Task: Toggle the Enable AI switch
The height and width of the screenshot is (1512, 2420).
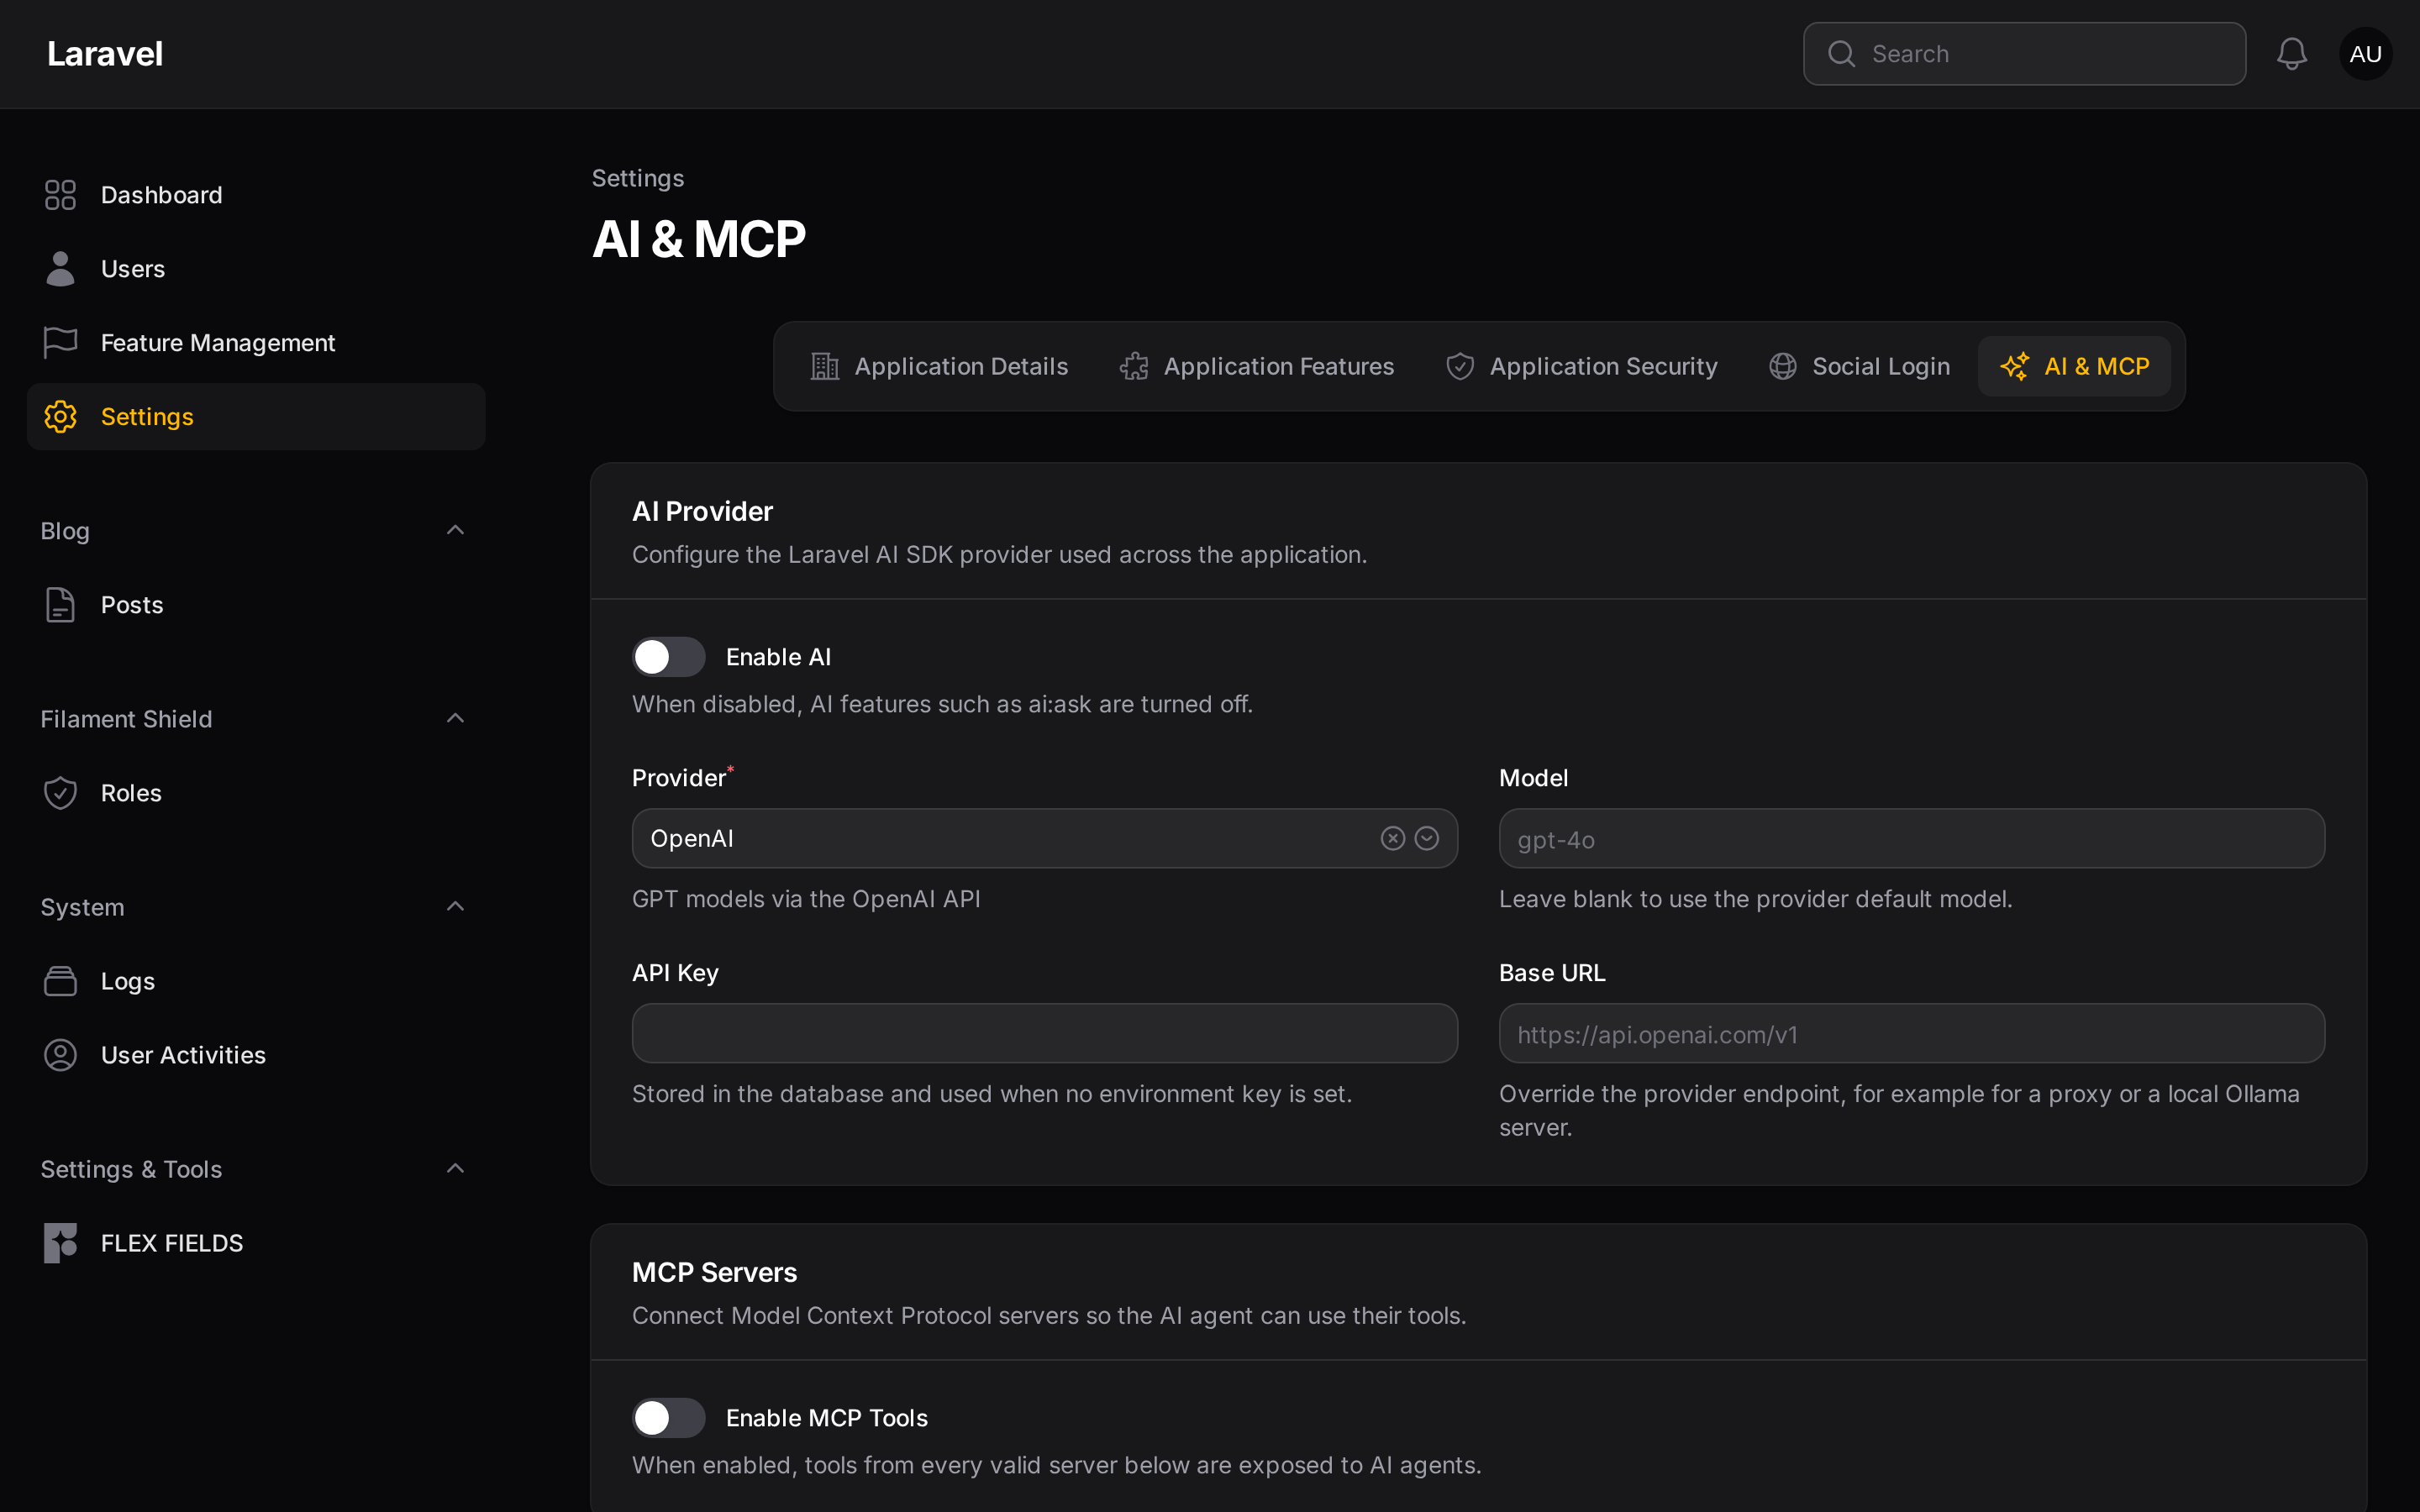Action: pos(668,657)
